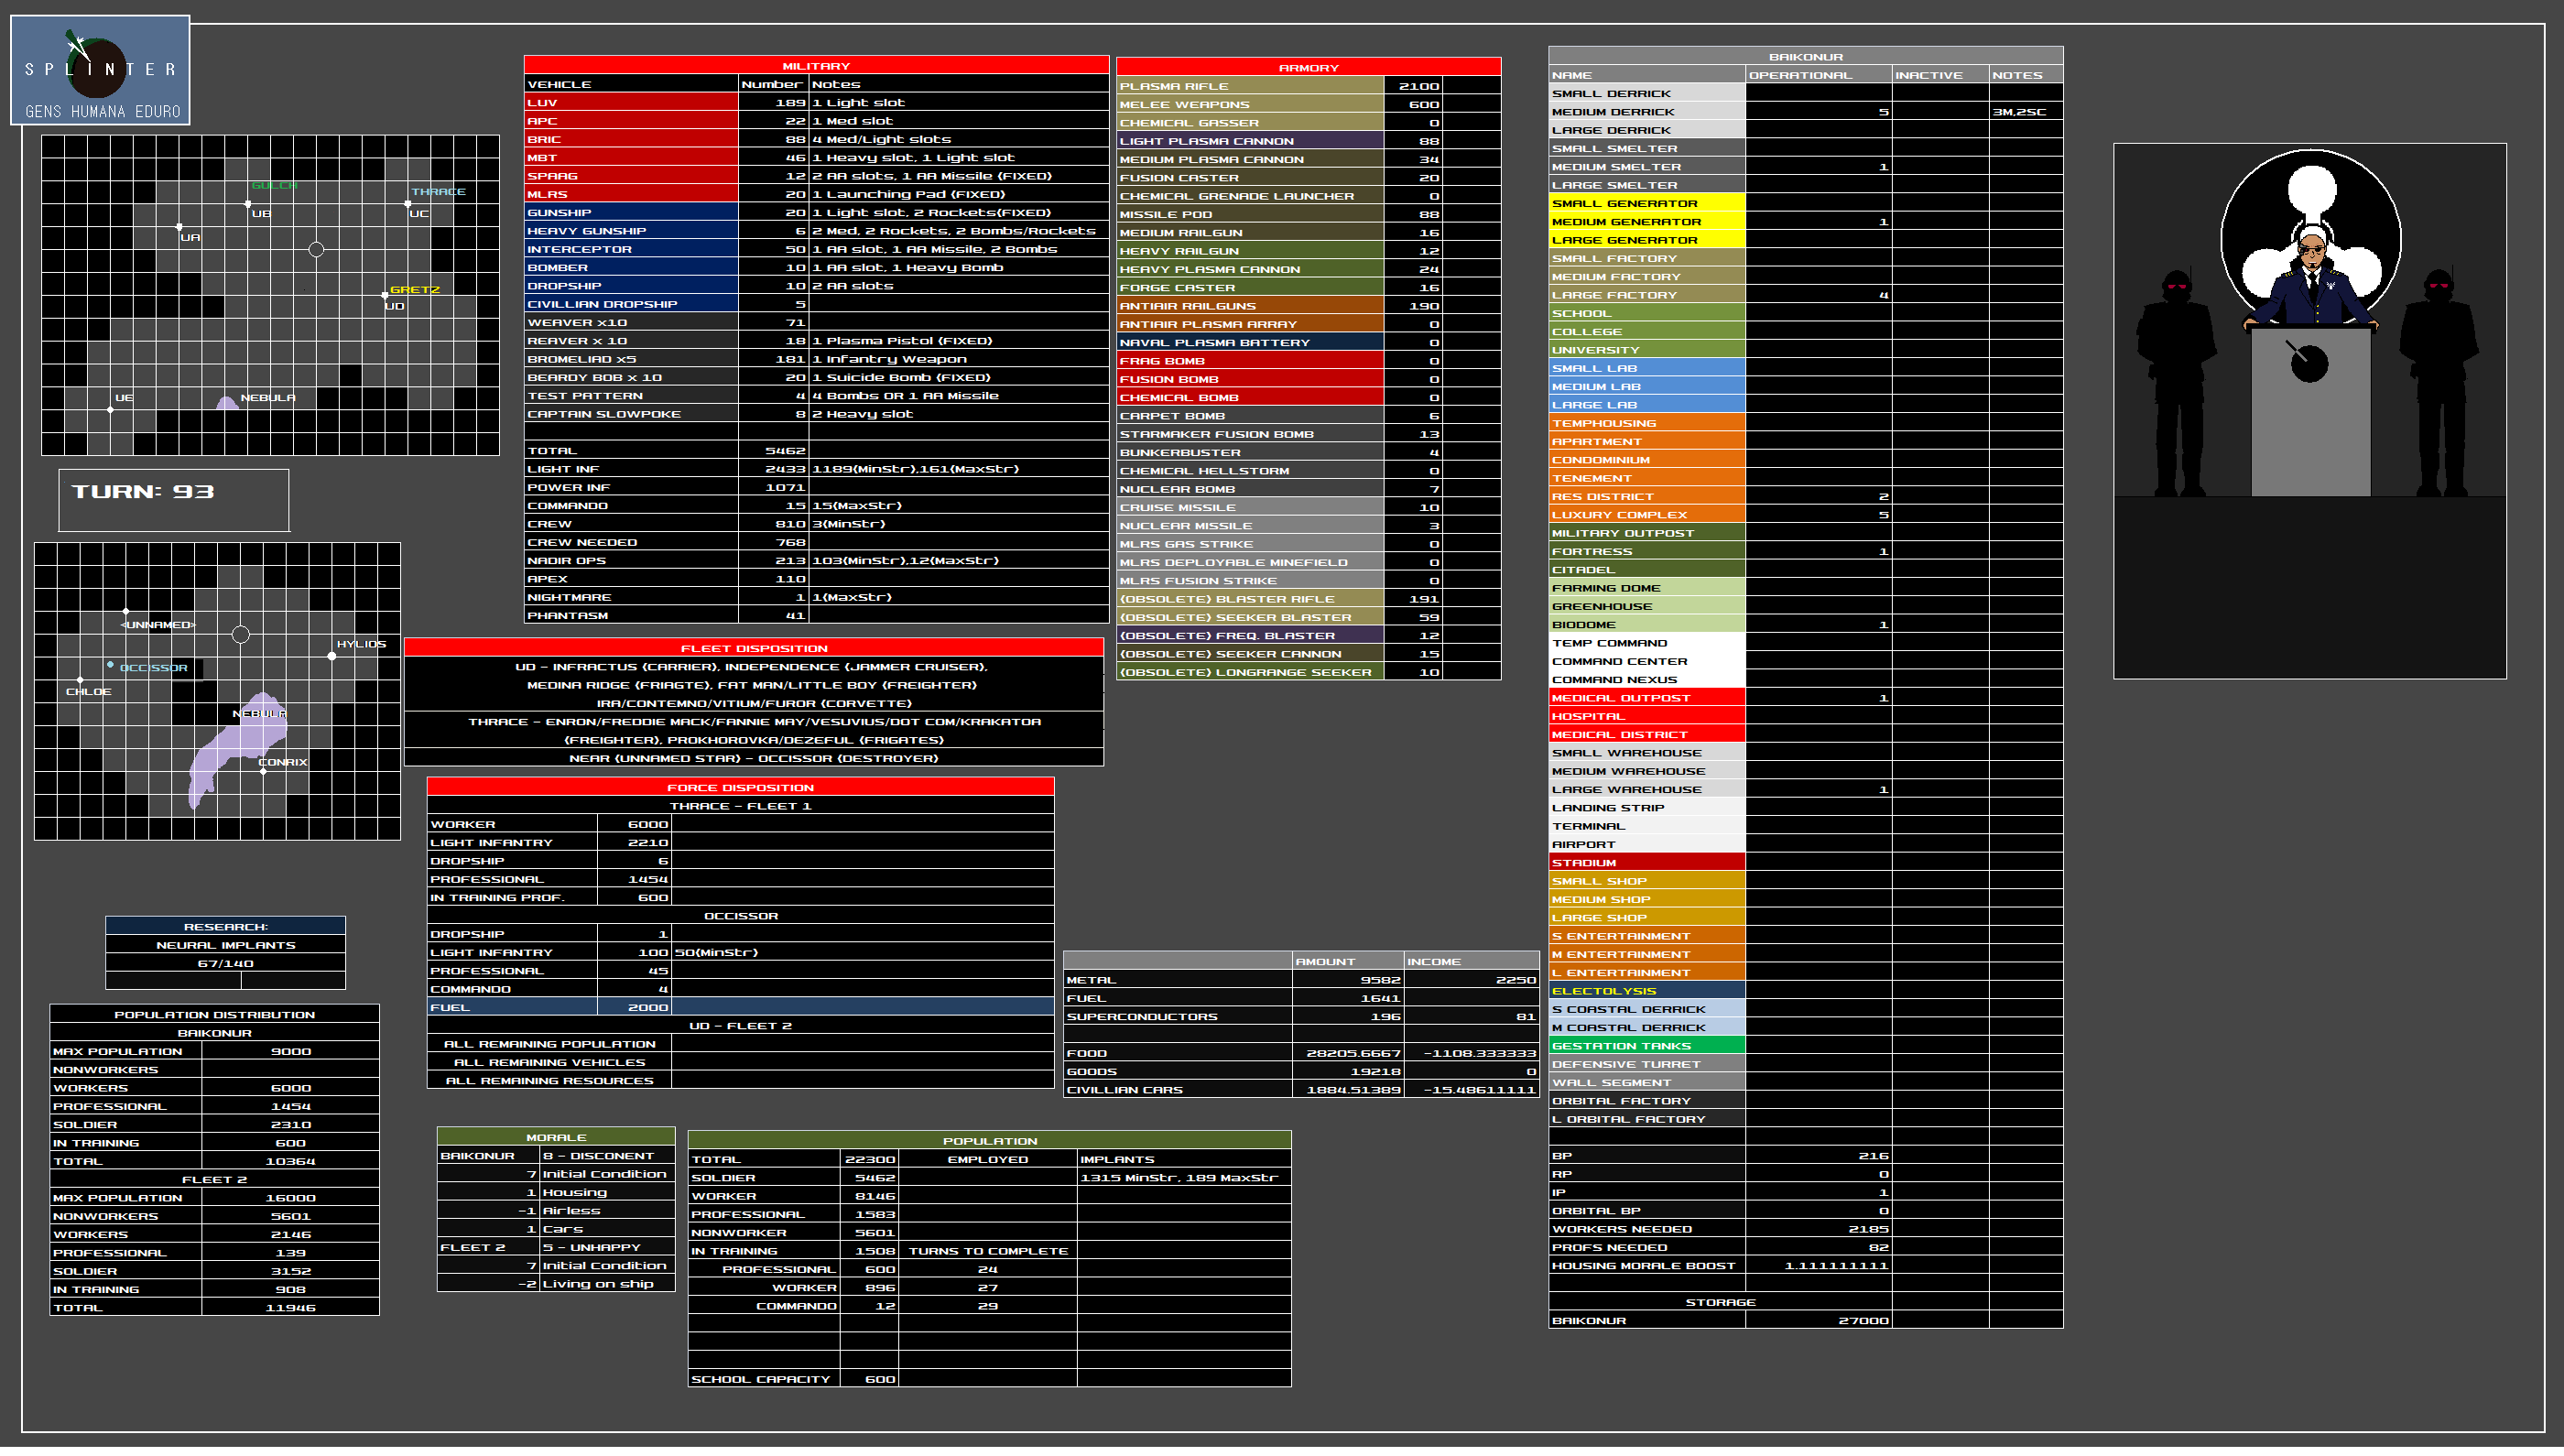Image resolution: width=2564 pixels, height=1456 pixels.
Task: Click the green GESTATION TANKS cell
Action: [x=1646, y=1046]
